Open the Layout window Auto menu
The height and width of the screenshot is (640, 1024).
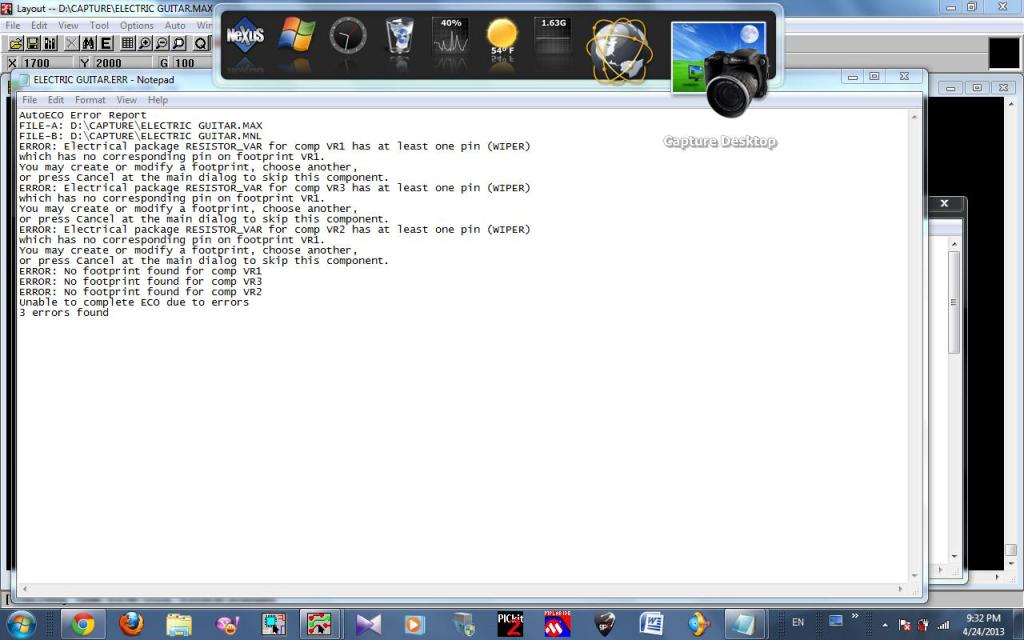pos(174,25)
